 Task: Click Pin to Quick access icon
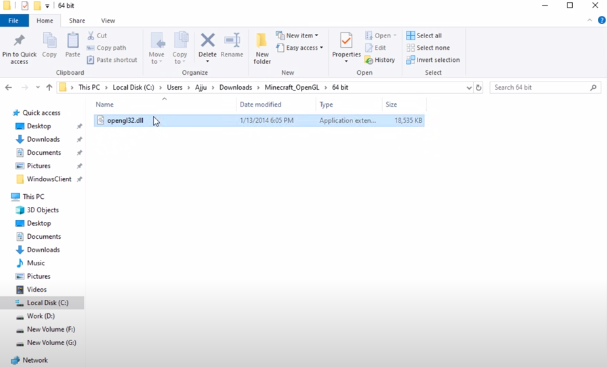click(19, 40)
